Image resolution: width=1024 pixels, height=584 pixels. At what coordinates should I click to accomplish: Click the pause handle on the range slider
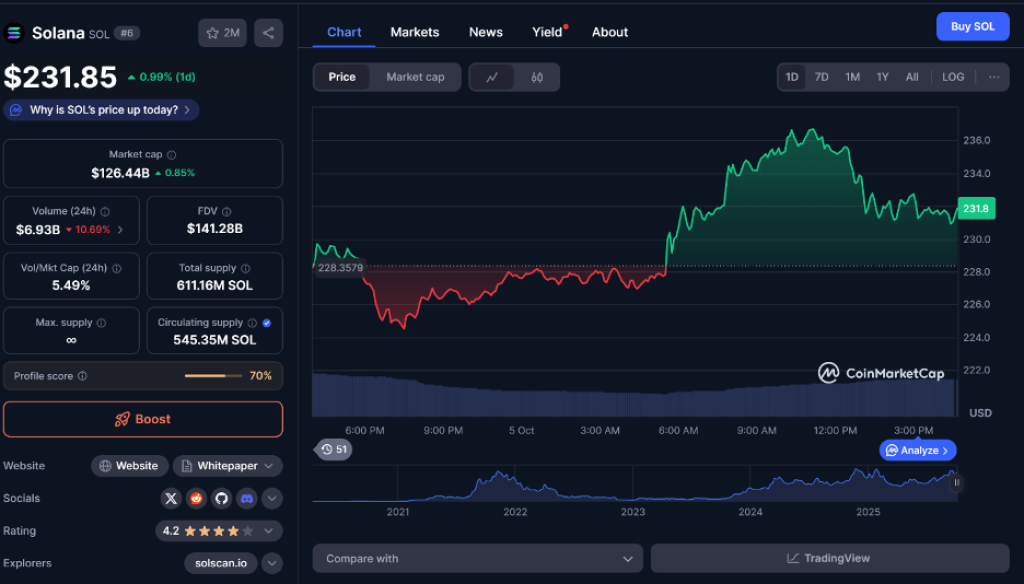(x=956, y=483)
